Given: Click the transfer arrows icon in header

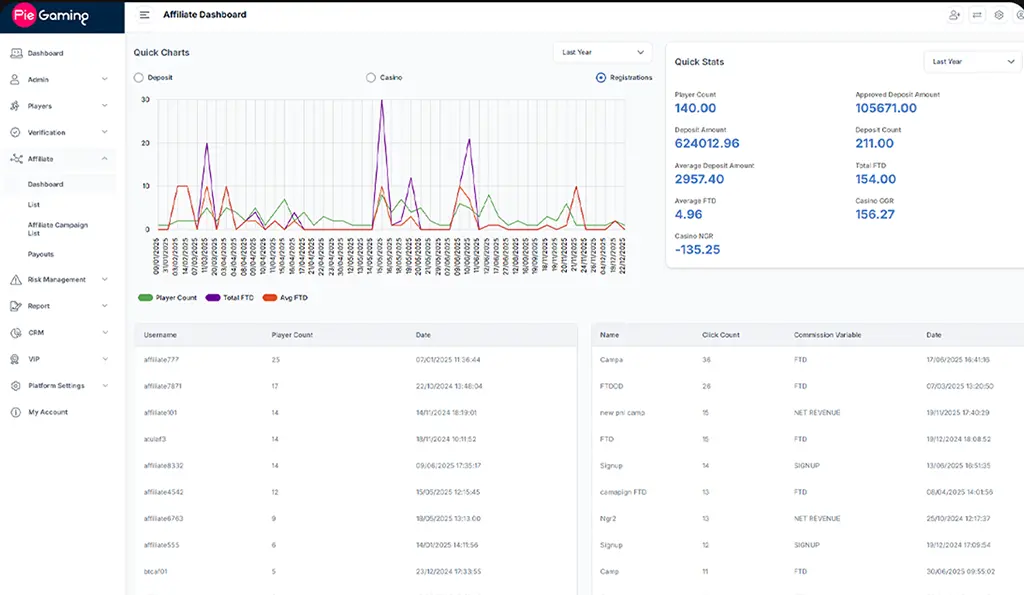Looking at the screenshot, I should 977,14.
